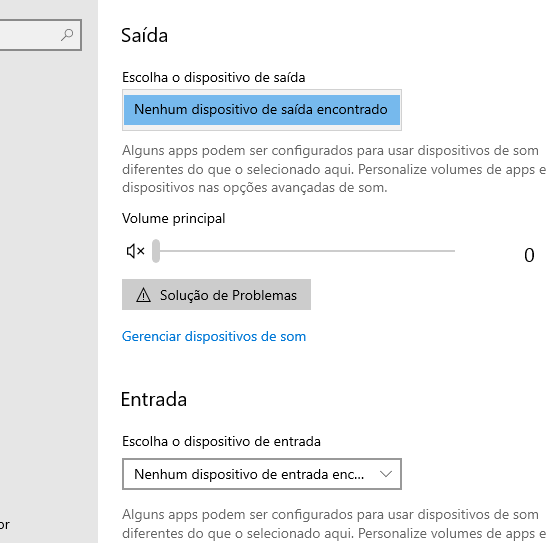Viewport: 550px width, 543px height.
Task: Click the Volume principal label
Action: tap(174, 219)
